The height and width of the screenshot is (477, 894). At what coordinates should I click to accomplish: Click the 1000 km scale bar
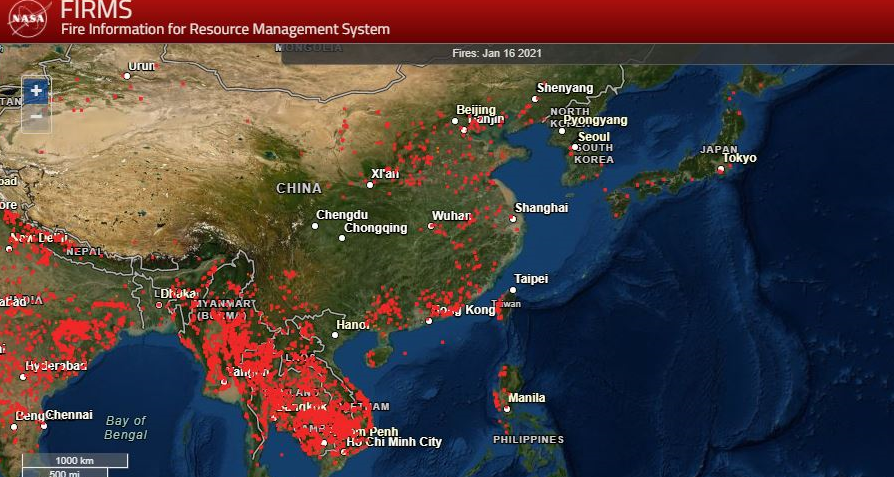75,460
